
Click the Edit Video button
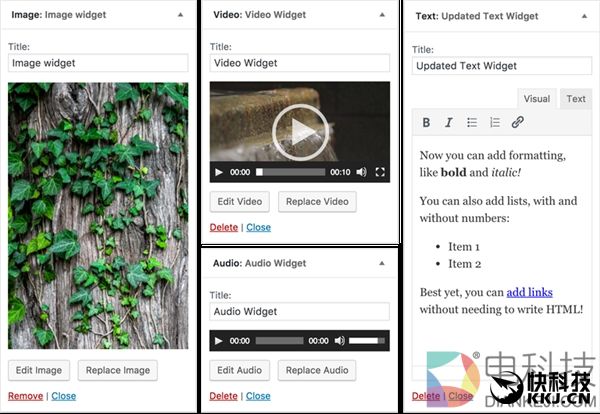point(239,202)
